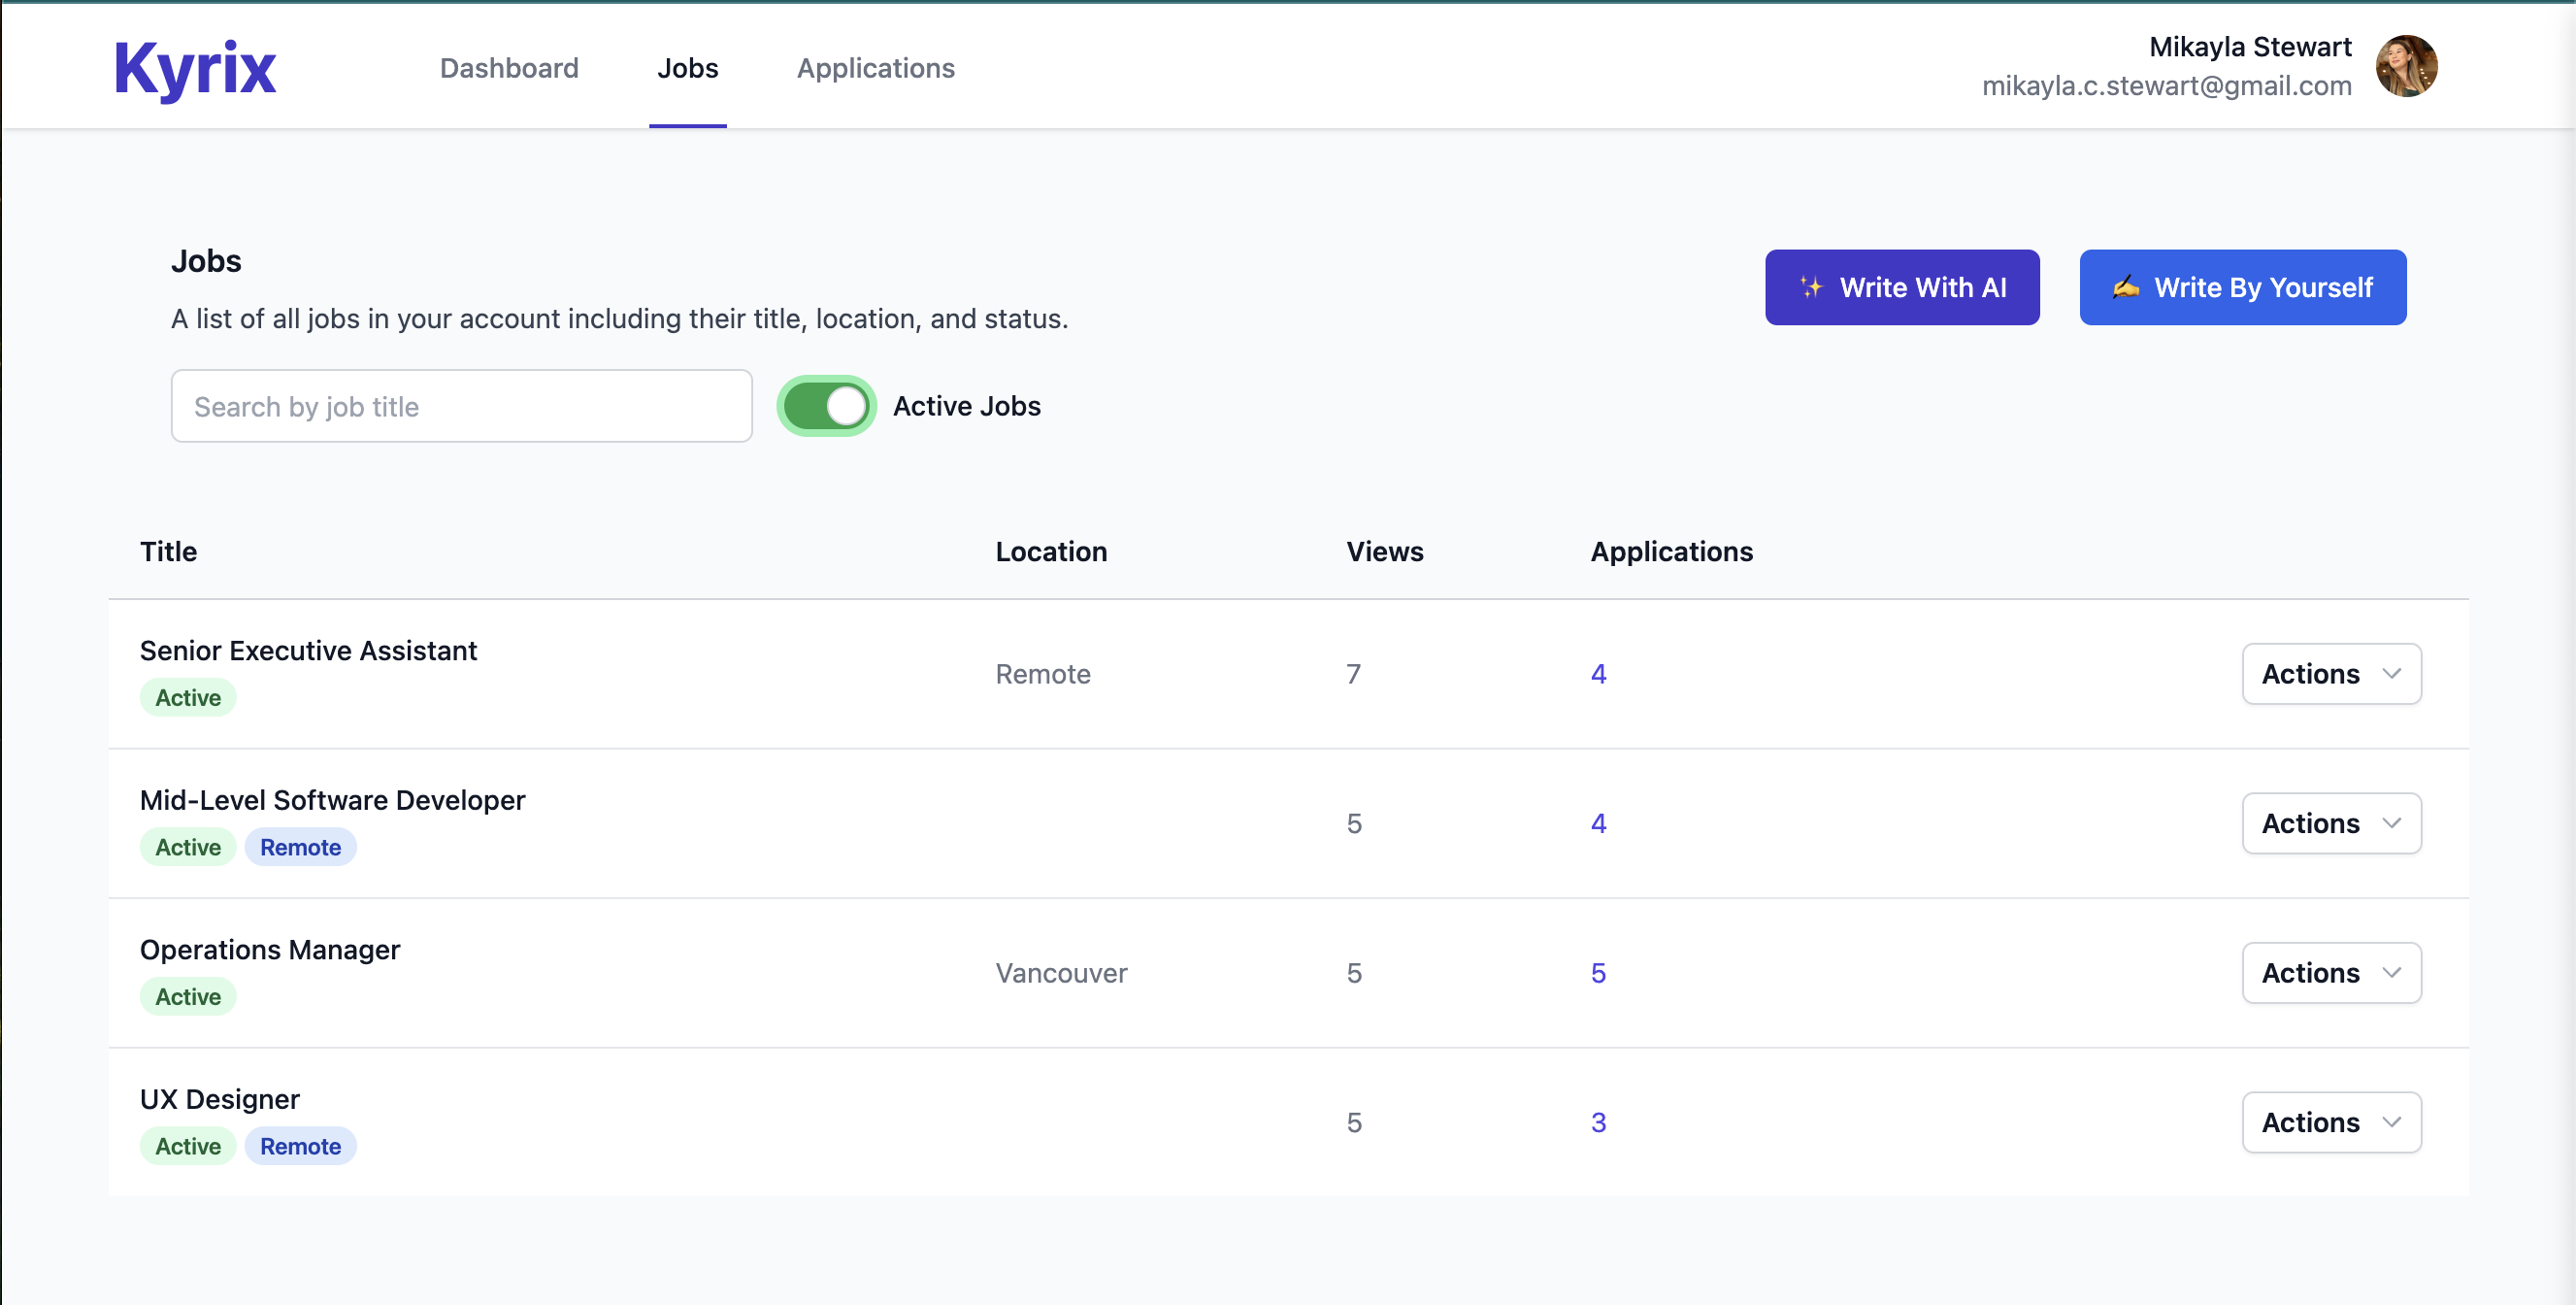
Task: Expand Actions menu for UX Designer
Action: (x=2330, y=1122)
